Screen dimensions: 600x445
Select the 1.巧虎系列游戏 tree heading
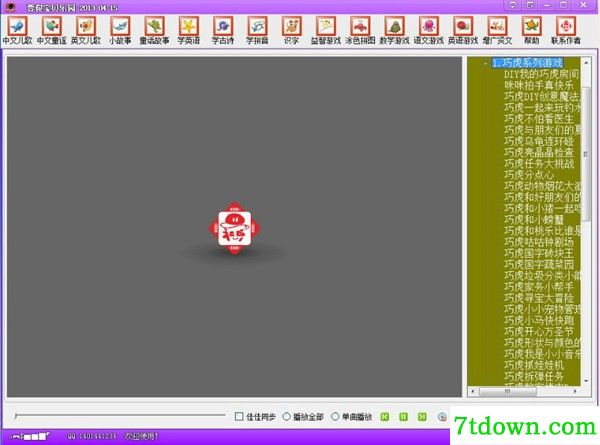point(527,63)
